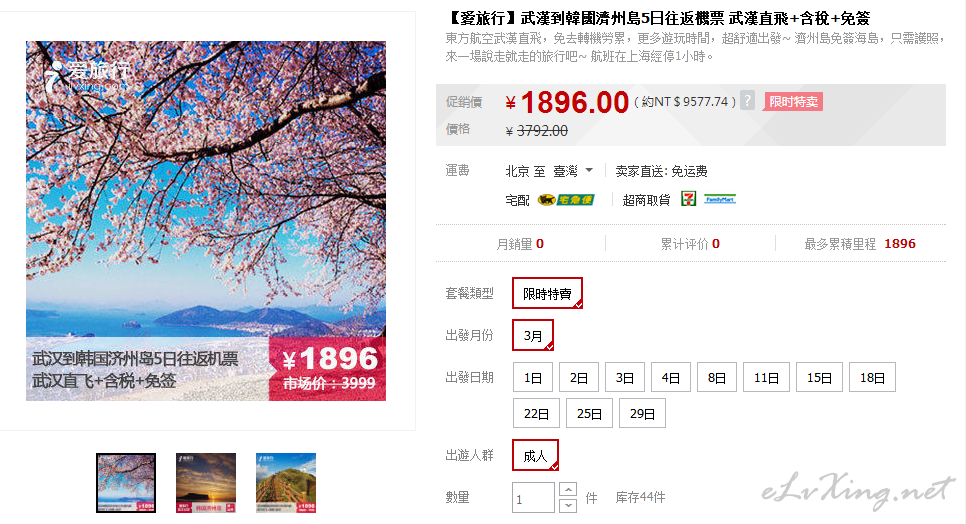The image size is (966, 524).
Task: Decrease quantity with the down arrow
Action: pos(568,505)
